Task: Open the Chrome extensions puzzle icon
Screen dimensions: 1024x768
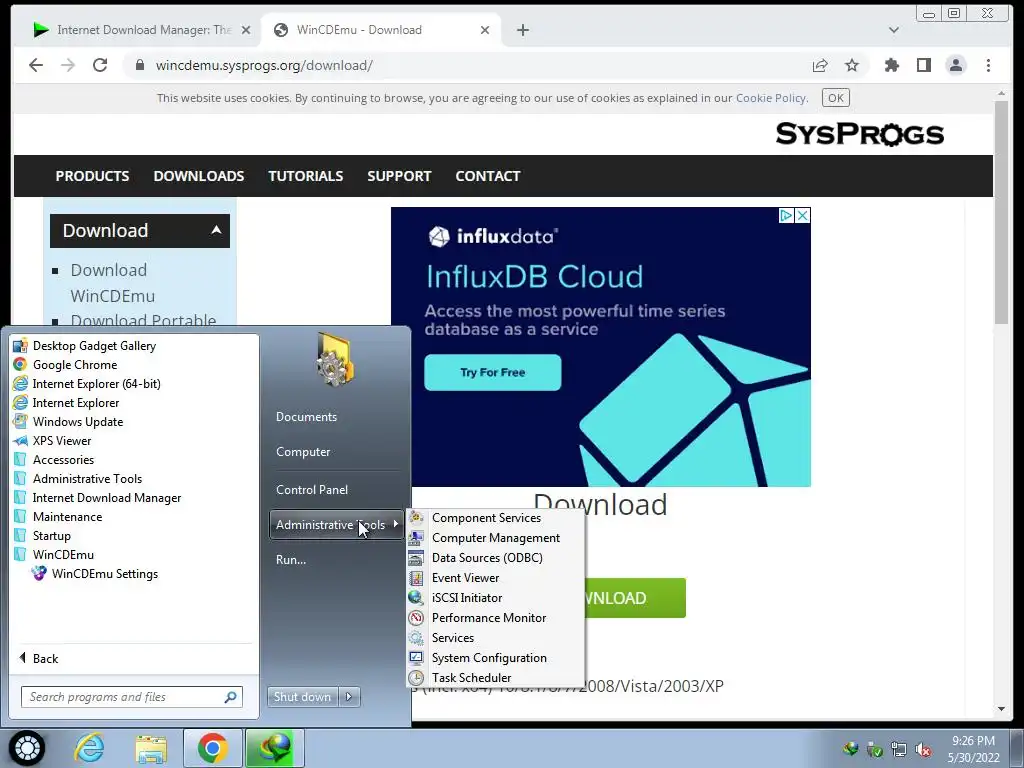Action: pyautogui.click(x=891, y=65)
